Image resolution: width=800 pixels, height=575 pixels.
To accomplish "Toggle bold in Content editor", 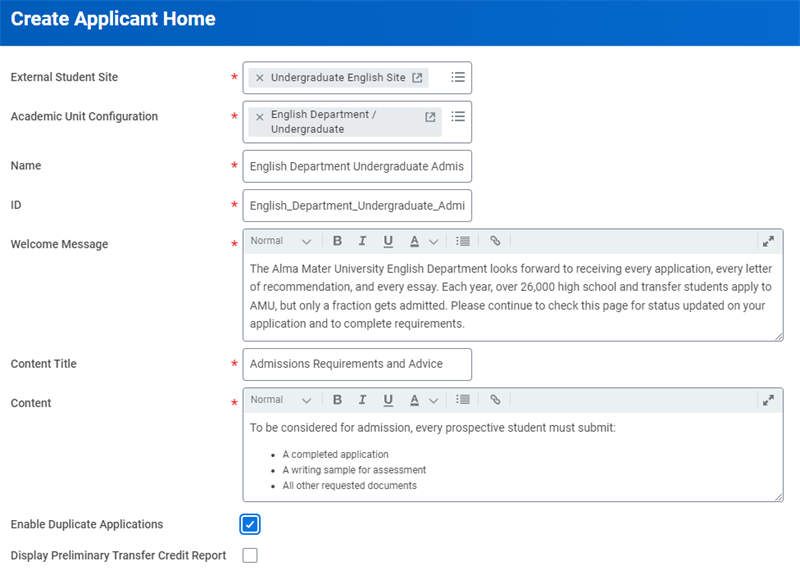I will pos(337,400).
